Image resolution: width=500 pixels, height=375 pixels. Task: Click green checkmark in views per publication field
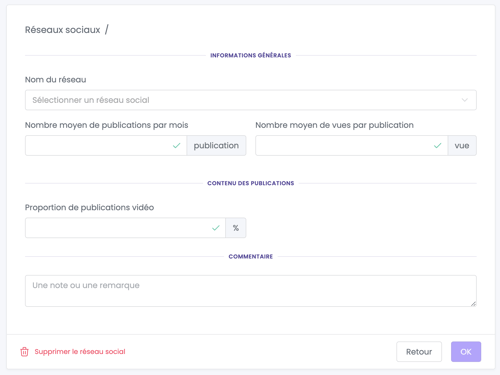pyautogui.click(x=438, y=146)
